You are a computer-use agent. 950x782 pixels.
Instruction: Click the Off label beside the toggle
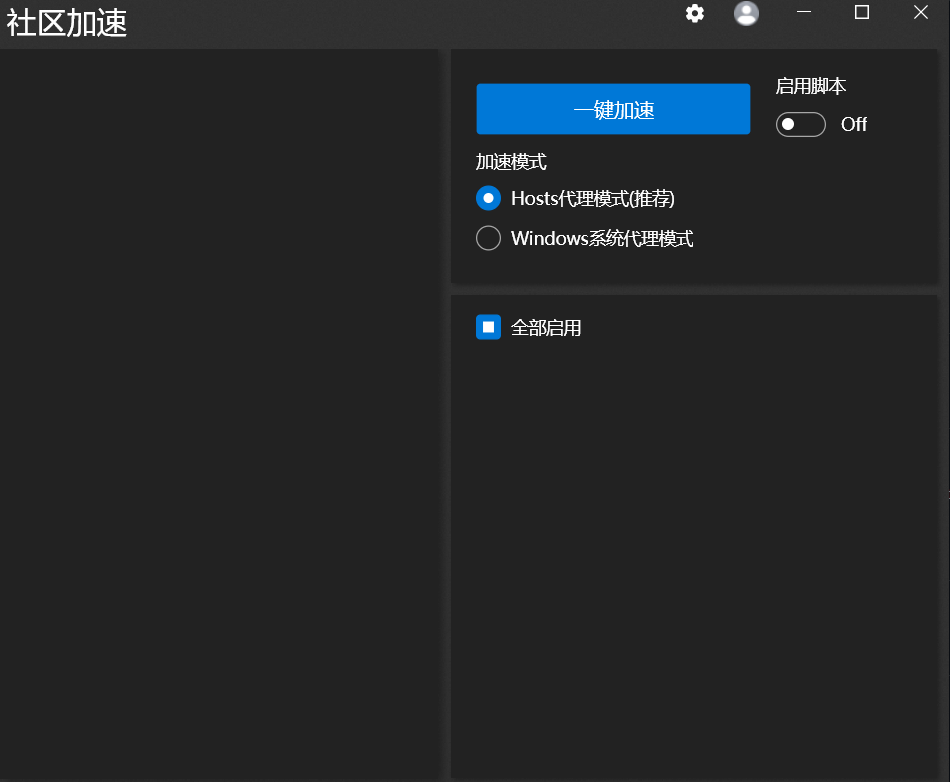point(853,124)
